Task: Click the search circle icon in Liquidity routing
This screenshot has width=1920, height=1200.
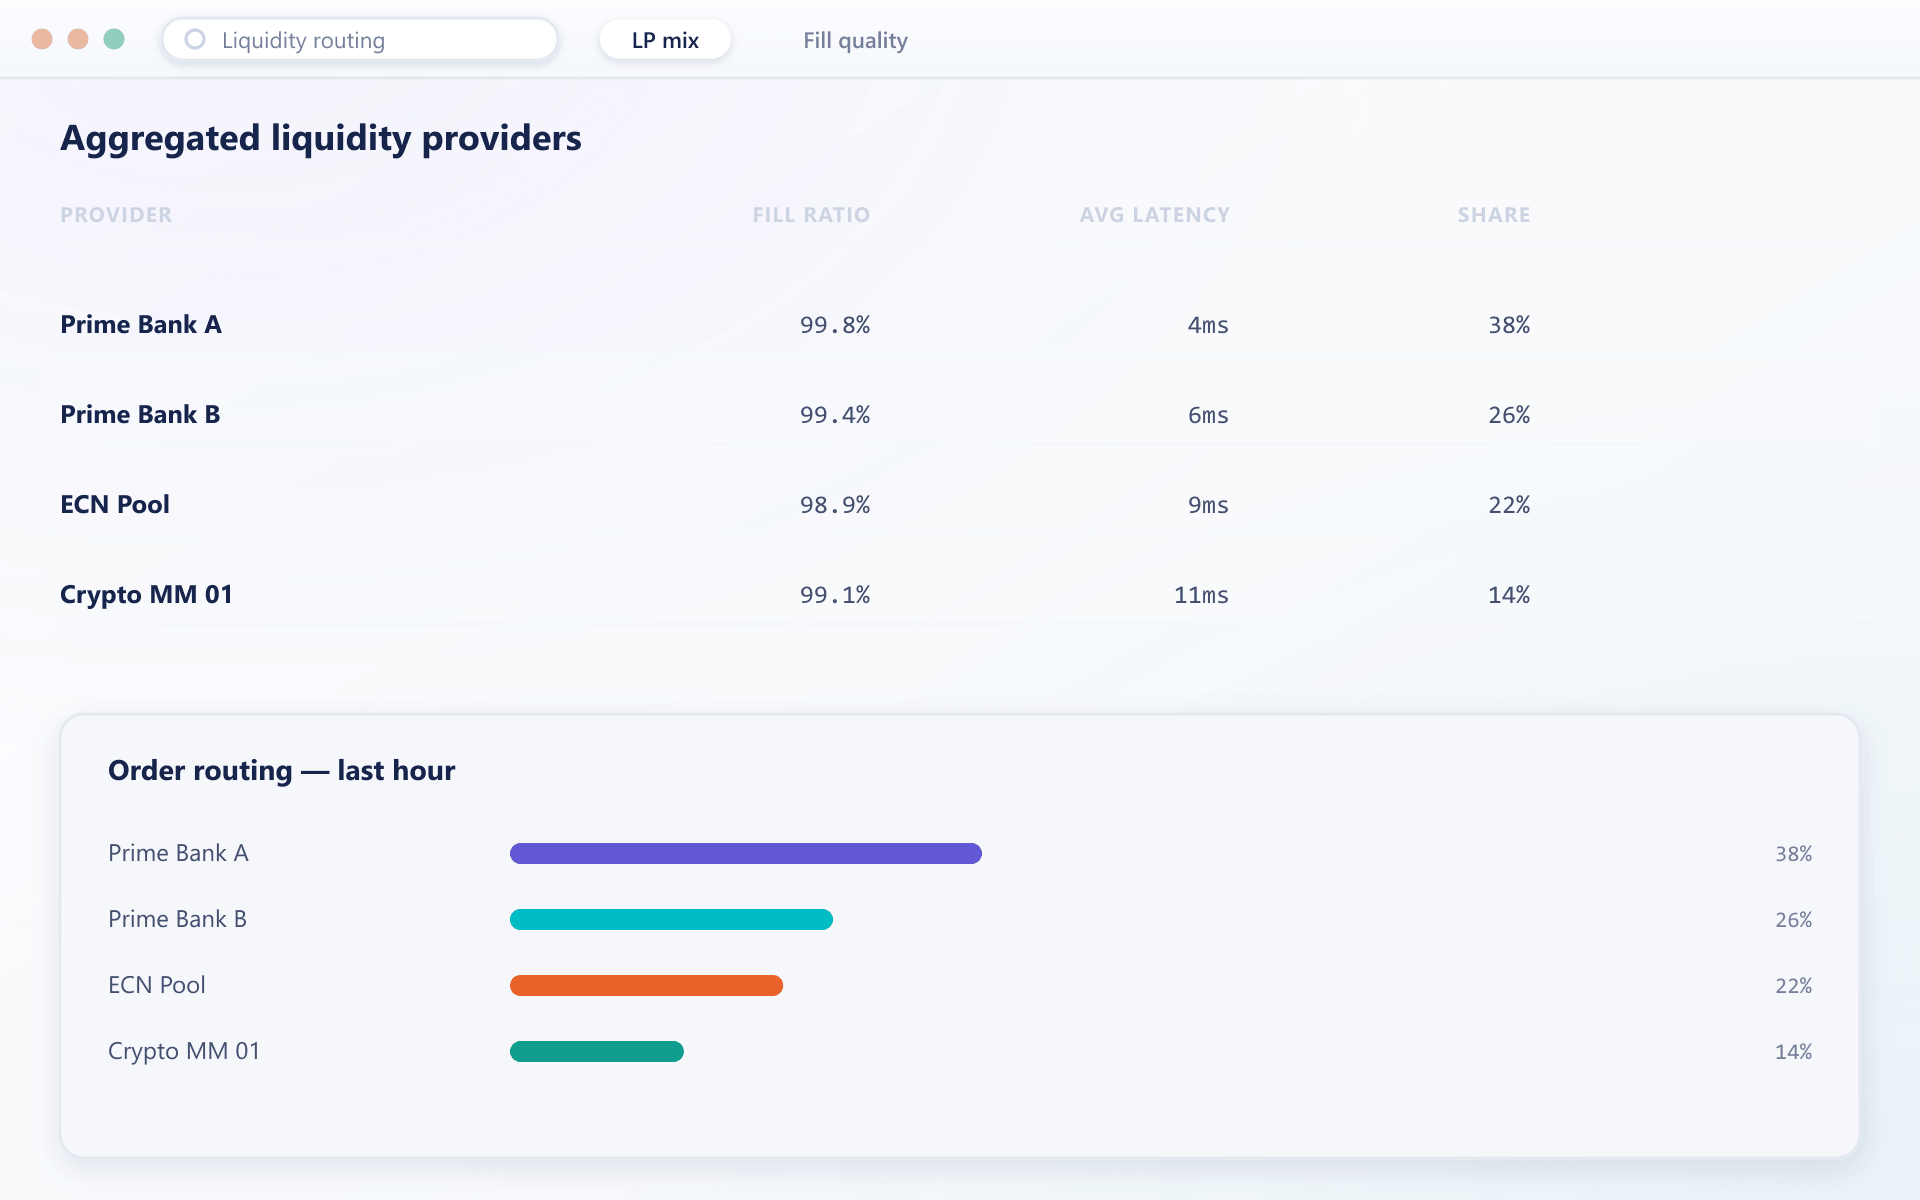Action: 195,39
